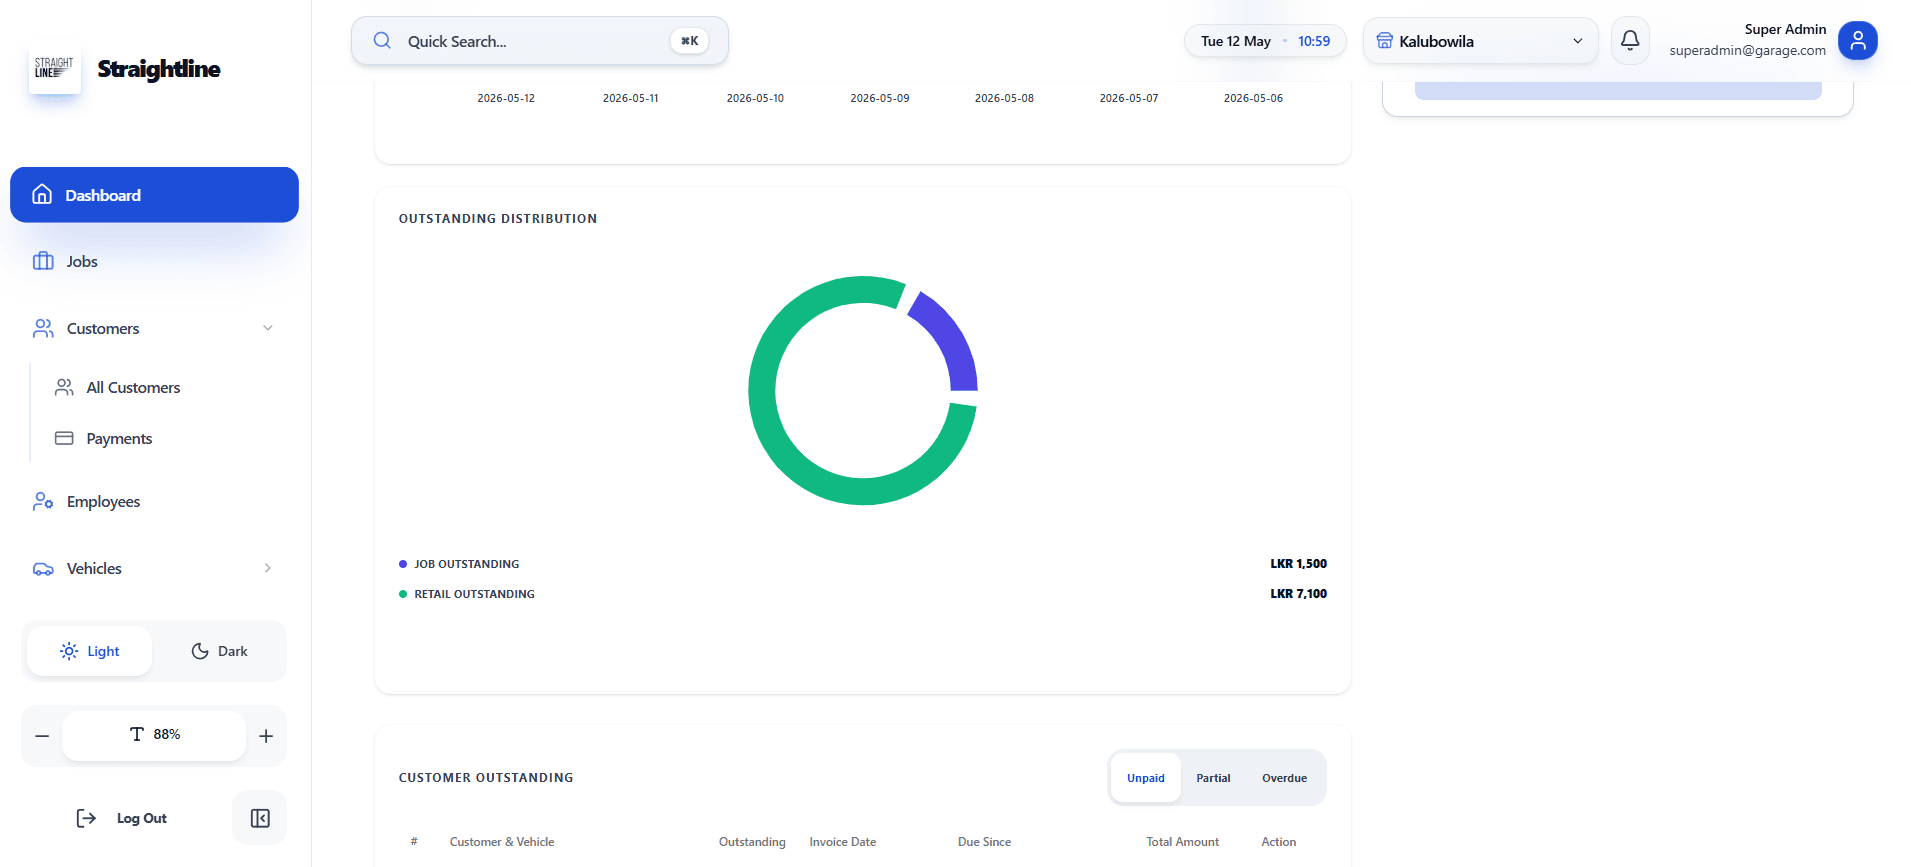Click the magnifier icon in Quick Search
Screen dimensions: 1911x867
pos(382,41)
